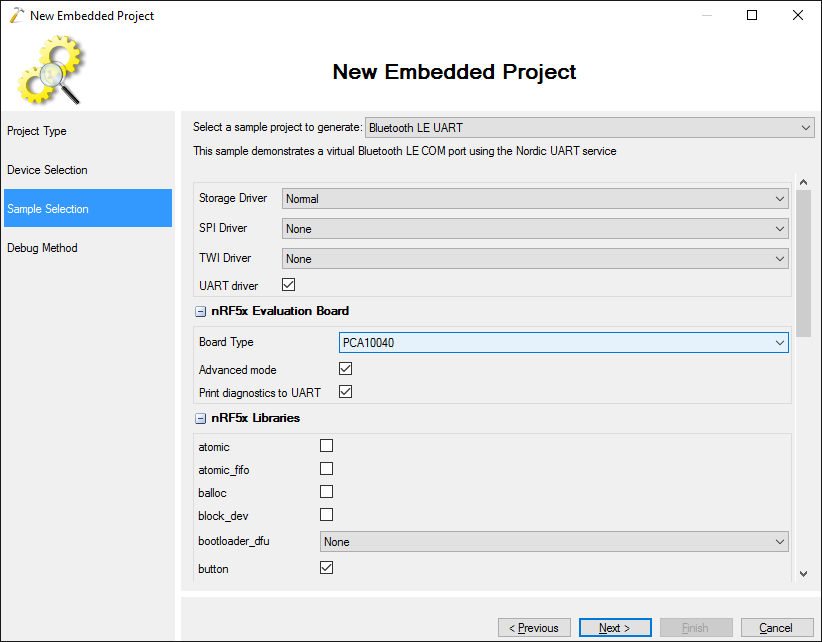Image resolution: width=822 pixels, height=642 pixels.
Task: Disable the UART driver checkbox
Action: [288, 285]
